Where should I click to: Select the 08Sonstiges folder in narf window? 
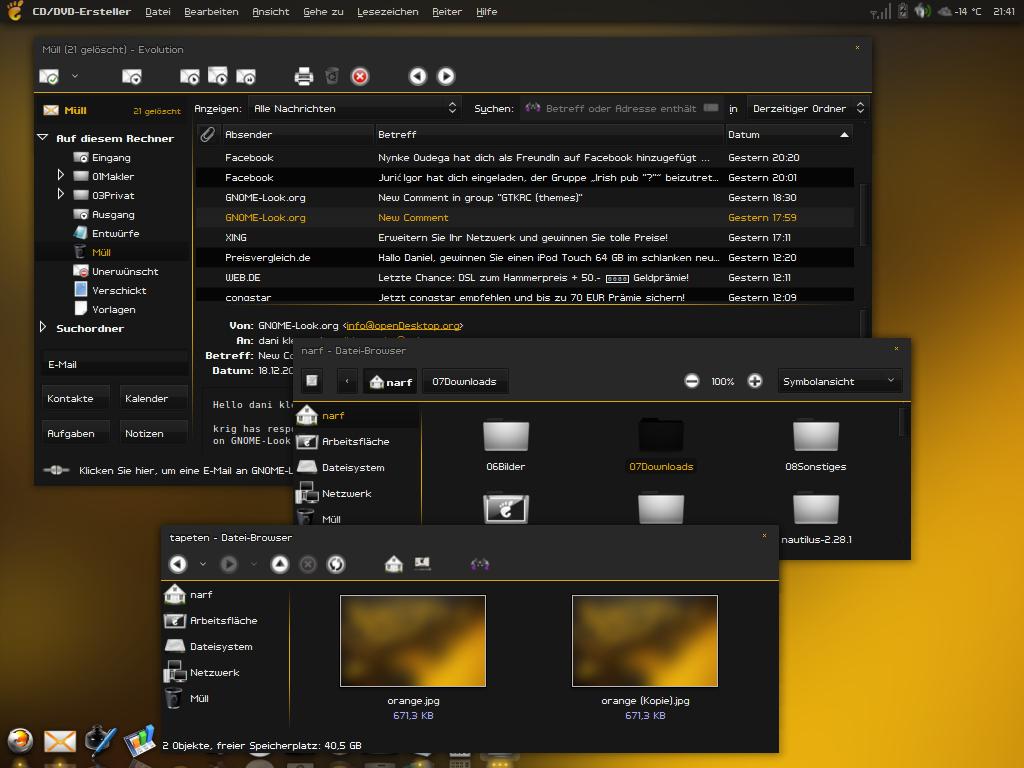click(x=816, y=444)
